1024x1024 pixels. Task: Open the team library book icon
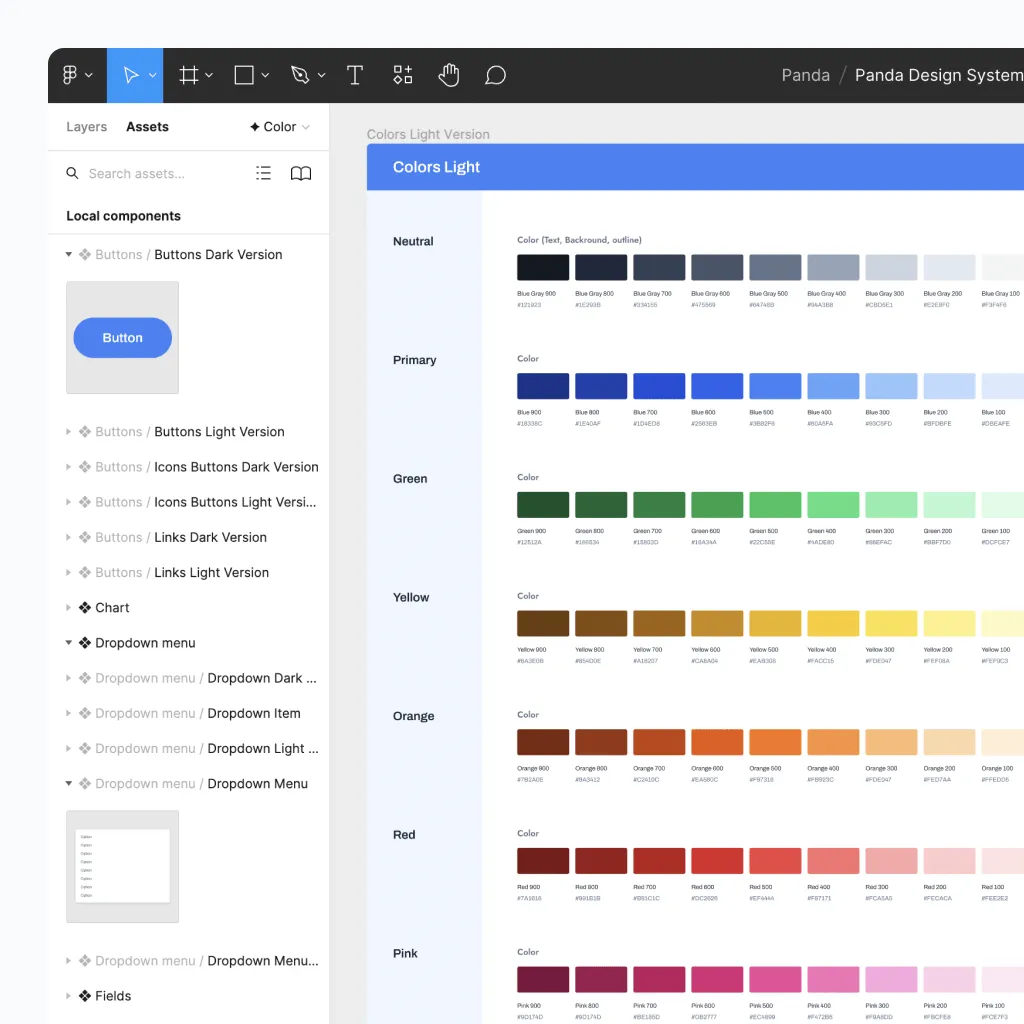300,173
